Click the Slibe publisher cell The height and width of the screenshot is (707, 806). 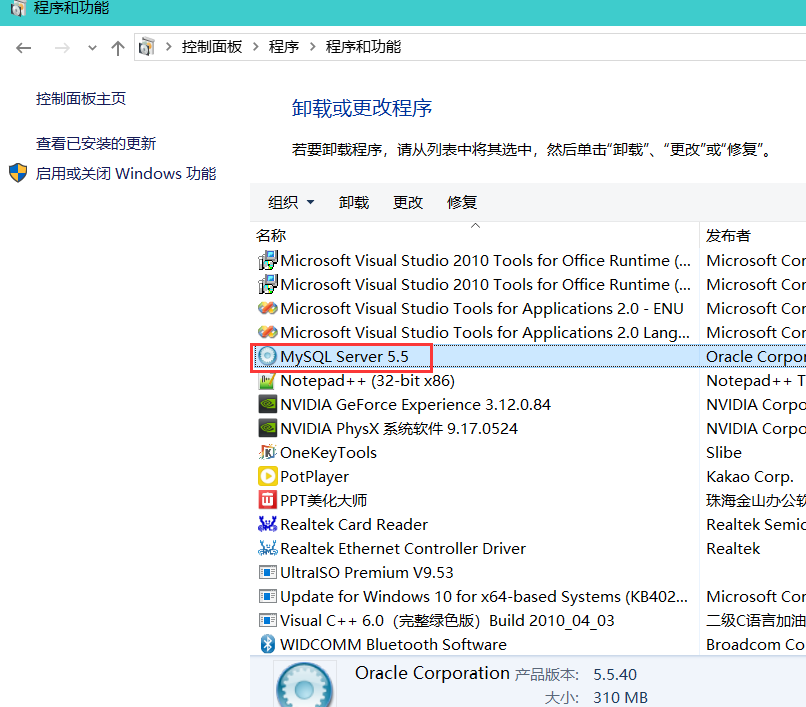pos(724,452)
